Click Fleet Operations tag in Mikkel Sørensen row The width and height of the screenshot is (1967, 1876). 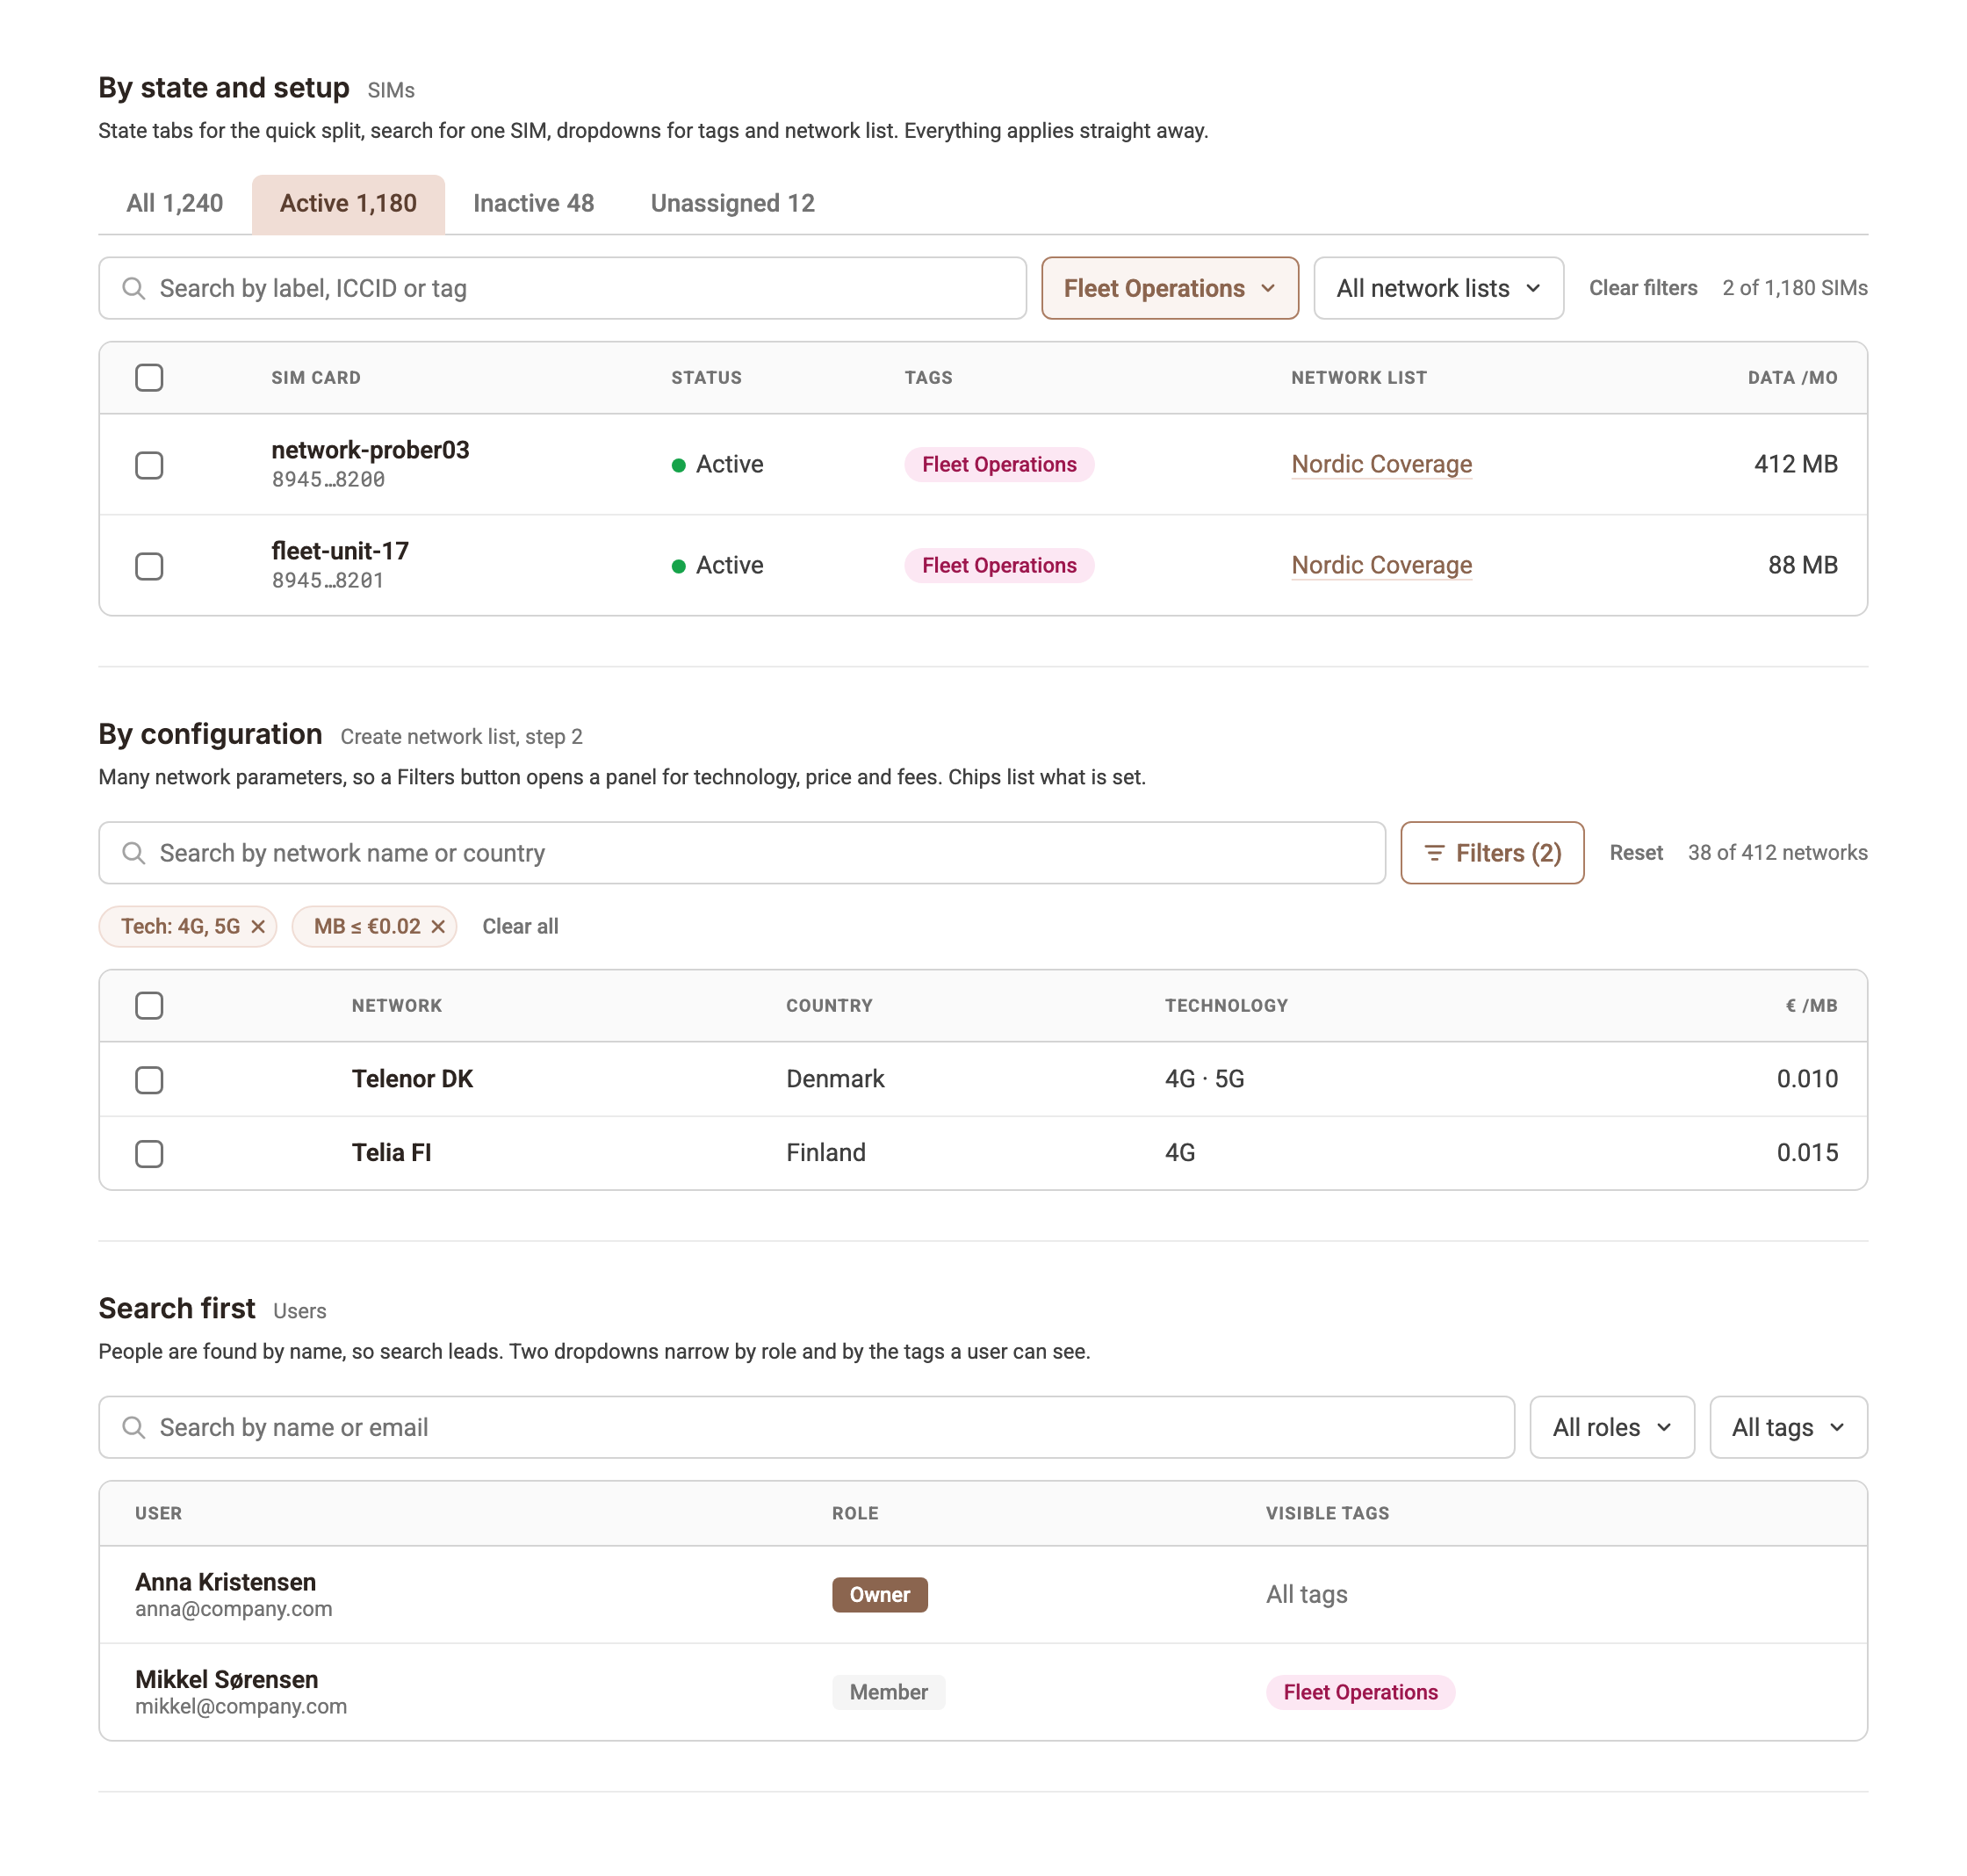pos(1360,1692)
